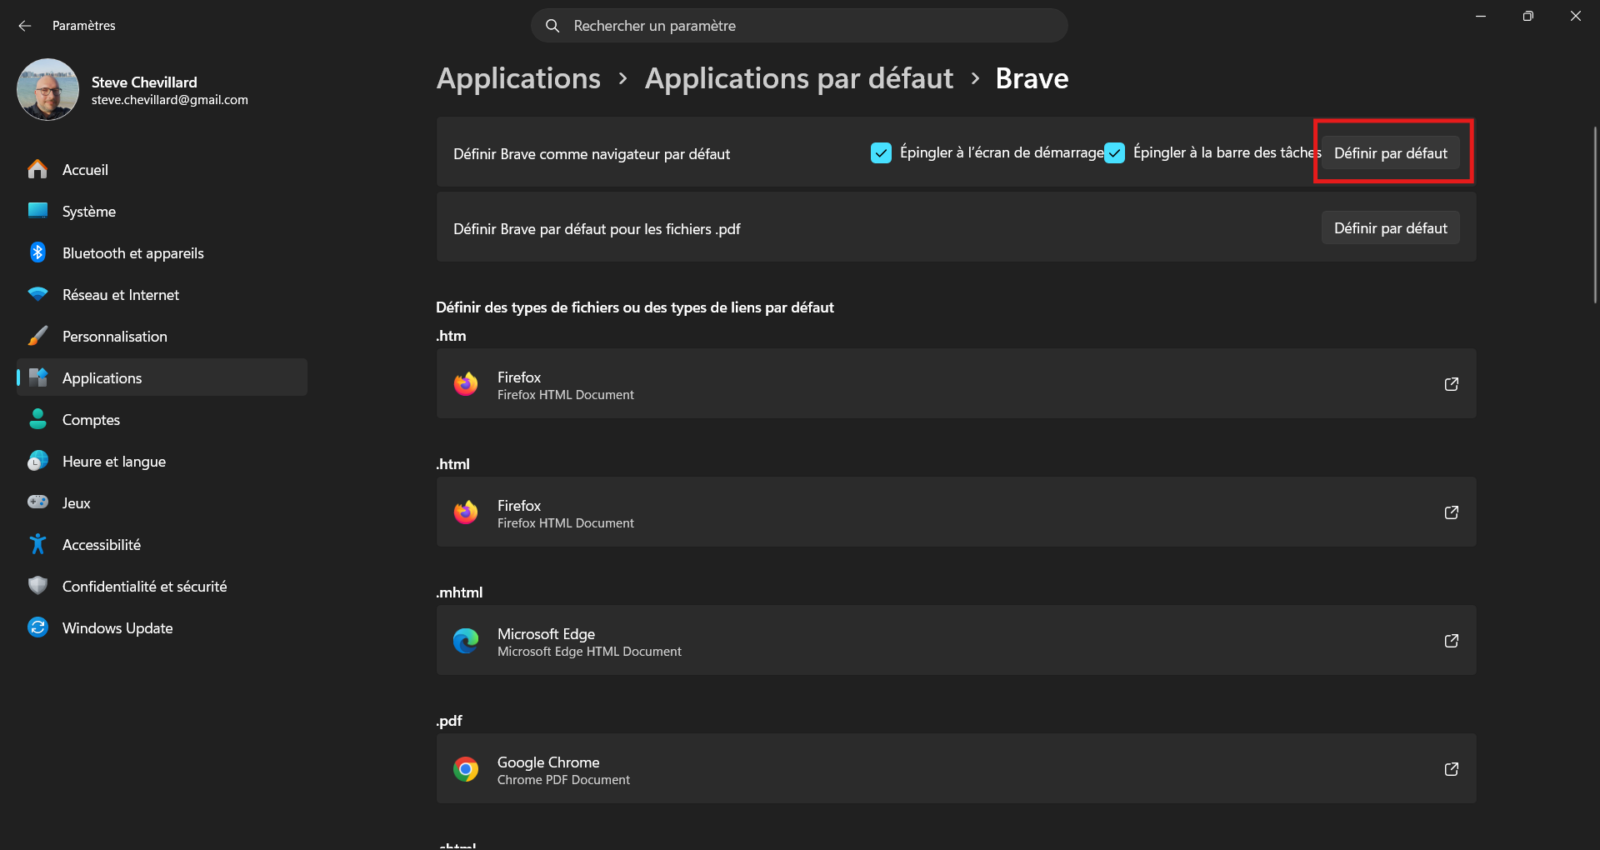Click the Google Chrome icon under .pdf

click(466, 769)
